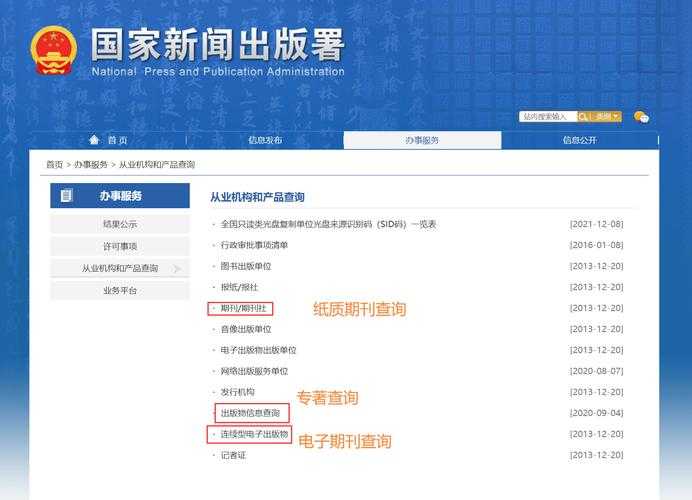
Task: Open the 图书出版单位 link
Action: coord(246,266)
